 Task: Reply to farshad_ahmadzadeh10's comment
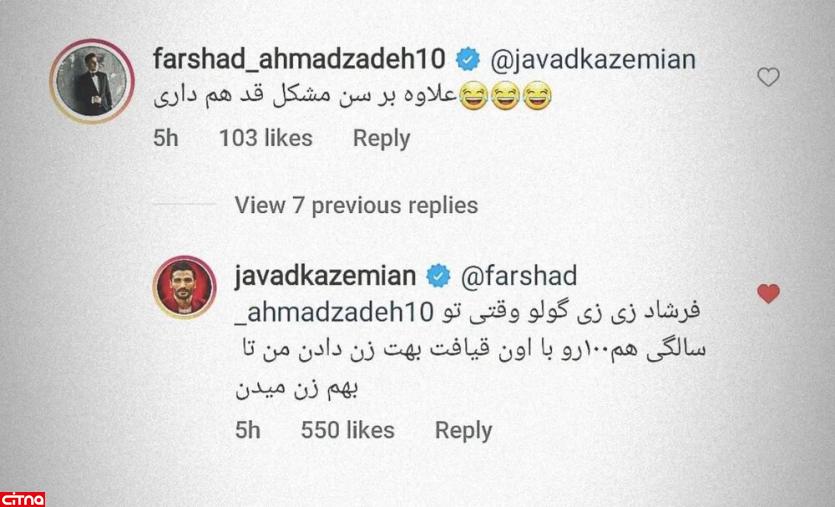click(381, 139)
